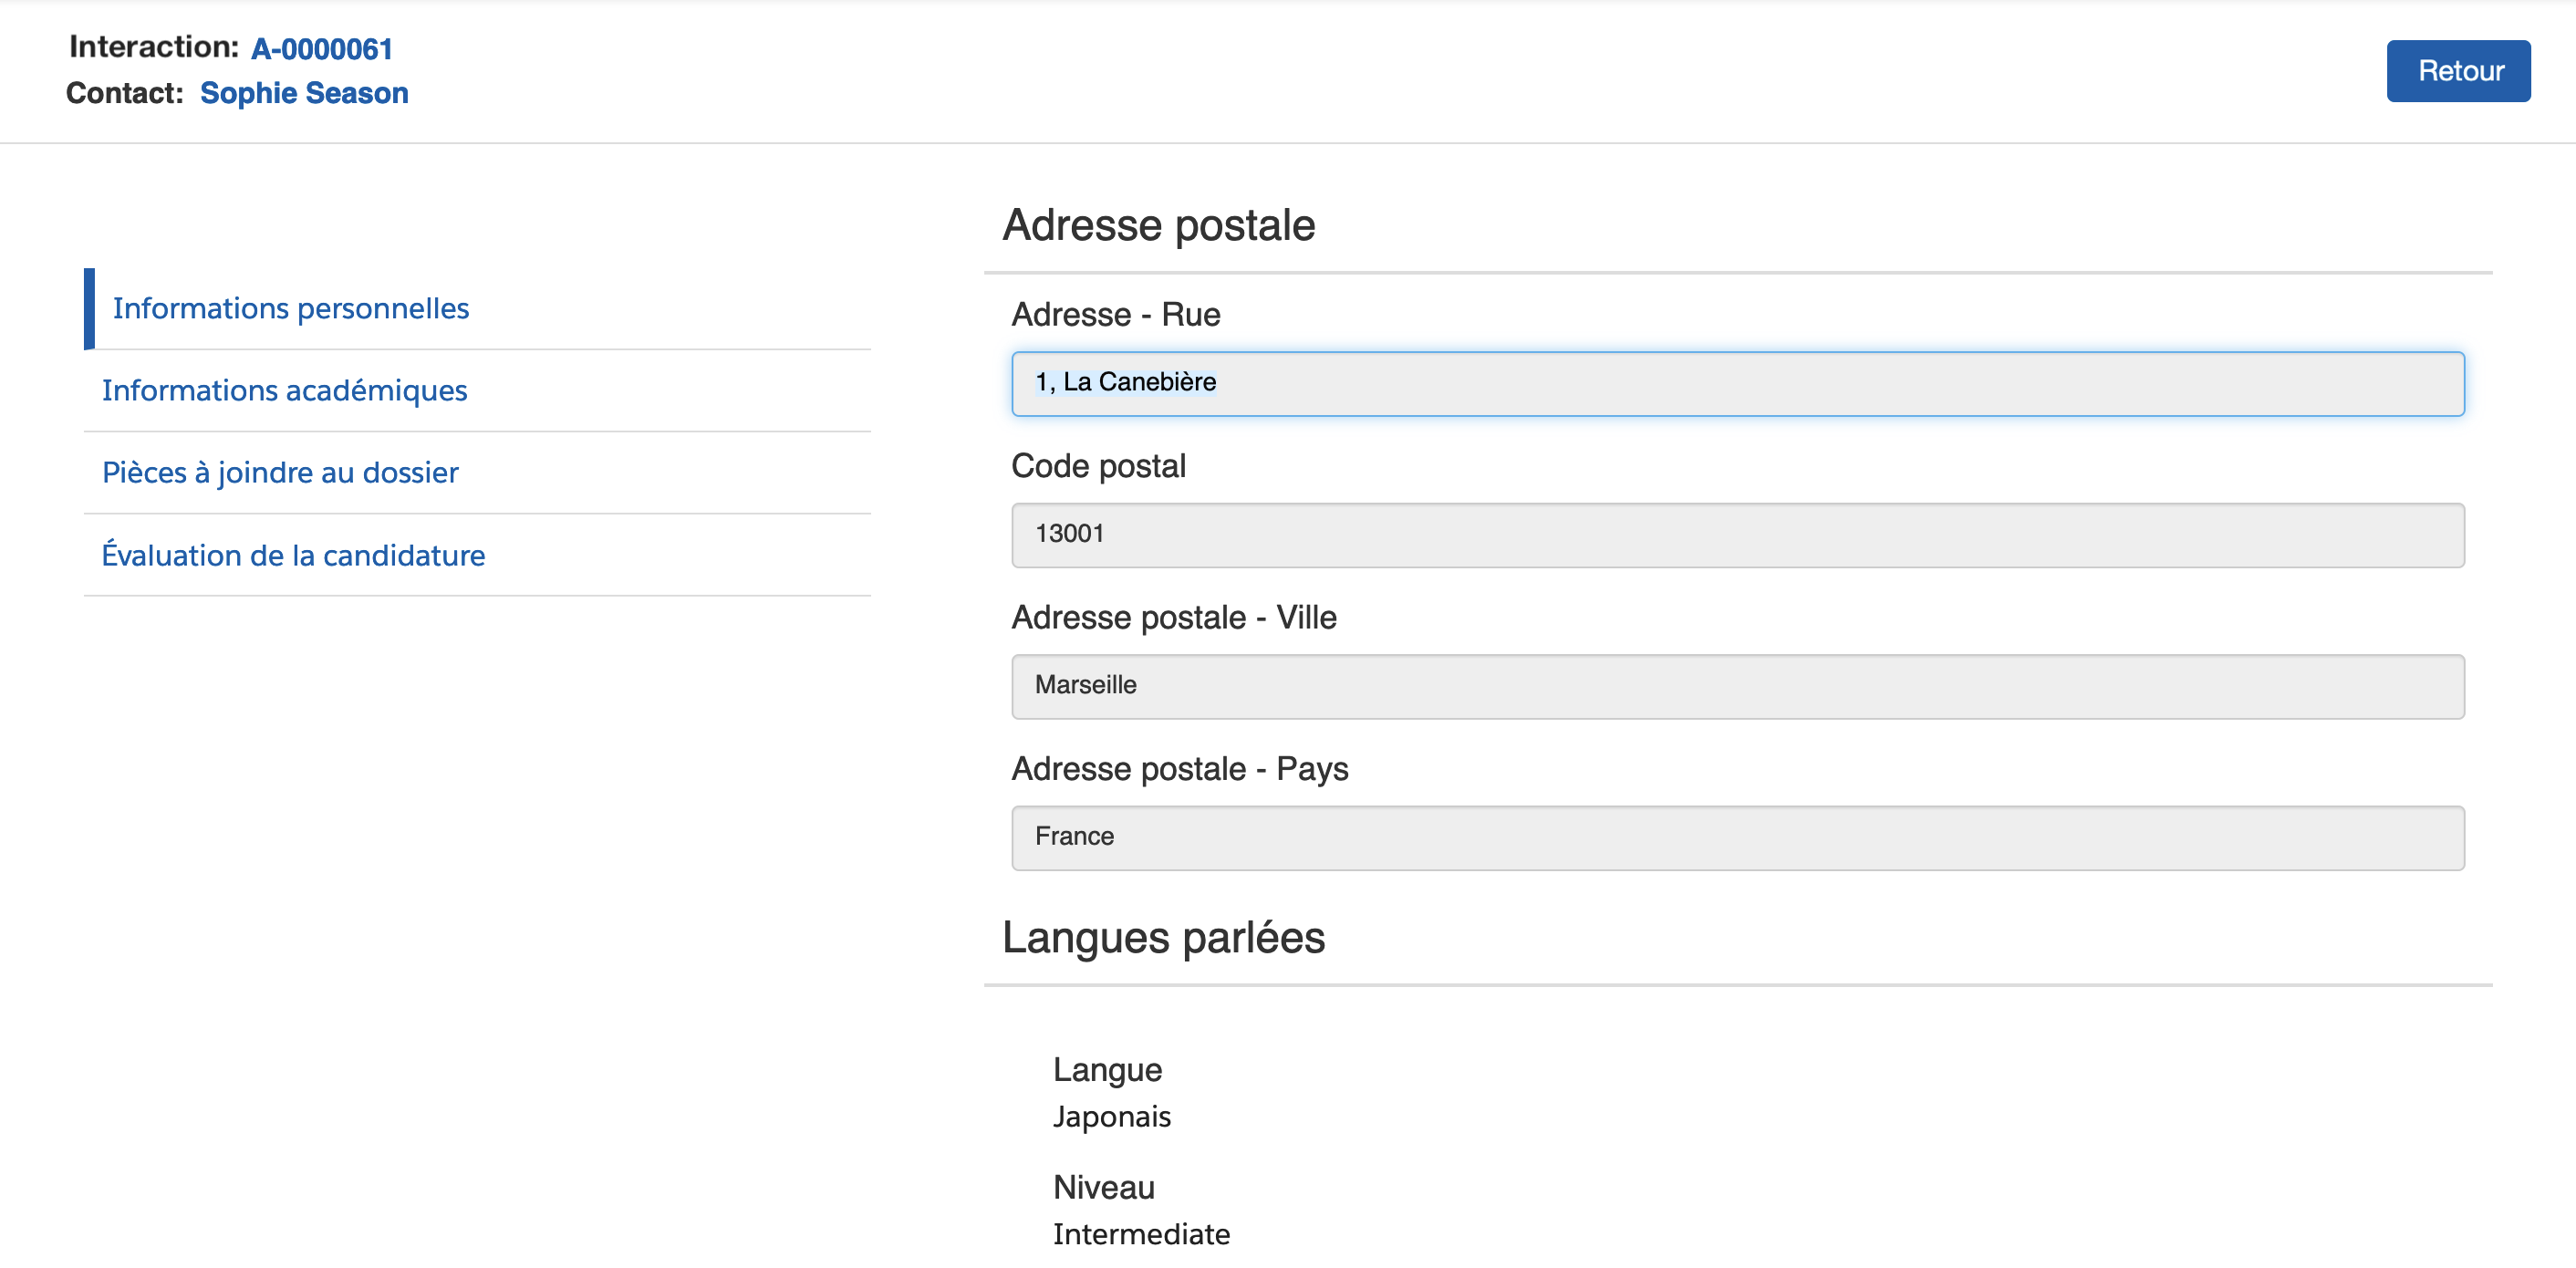Screen dimensions: 2576x1268
Task: Click the Japonais language value
Action: tap(1111, 1116)
